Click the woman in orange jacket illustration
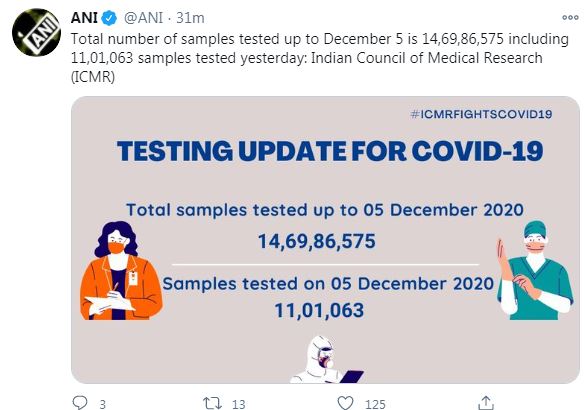The height and width of the screenshot is (410, 585). tap(120, 270)
